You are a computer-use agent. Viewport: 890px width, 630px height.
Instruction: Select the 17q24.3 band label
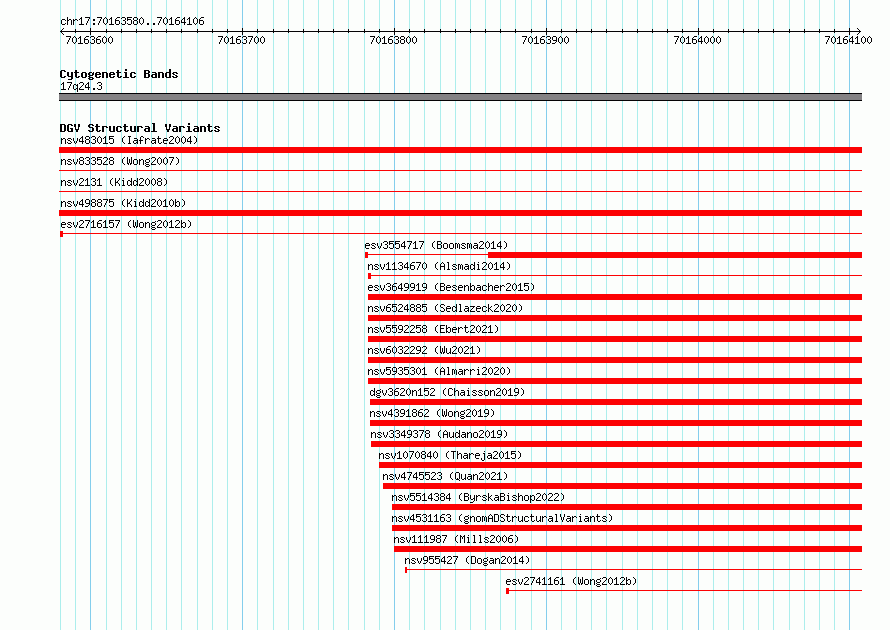(81, 86)
